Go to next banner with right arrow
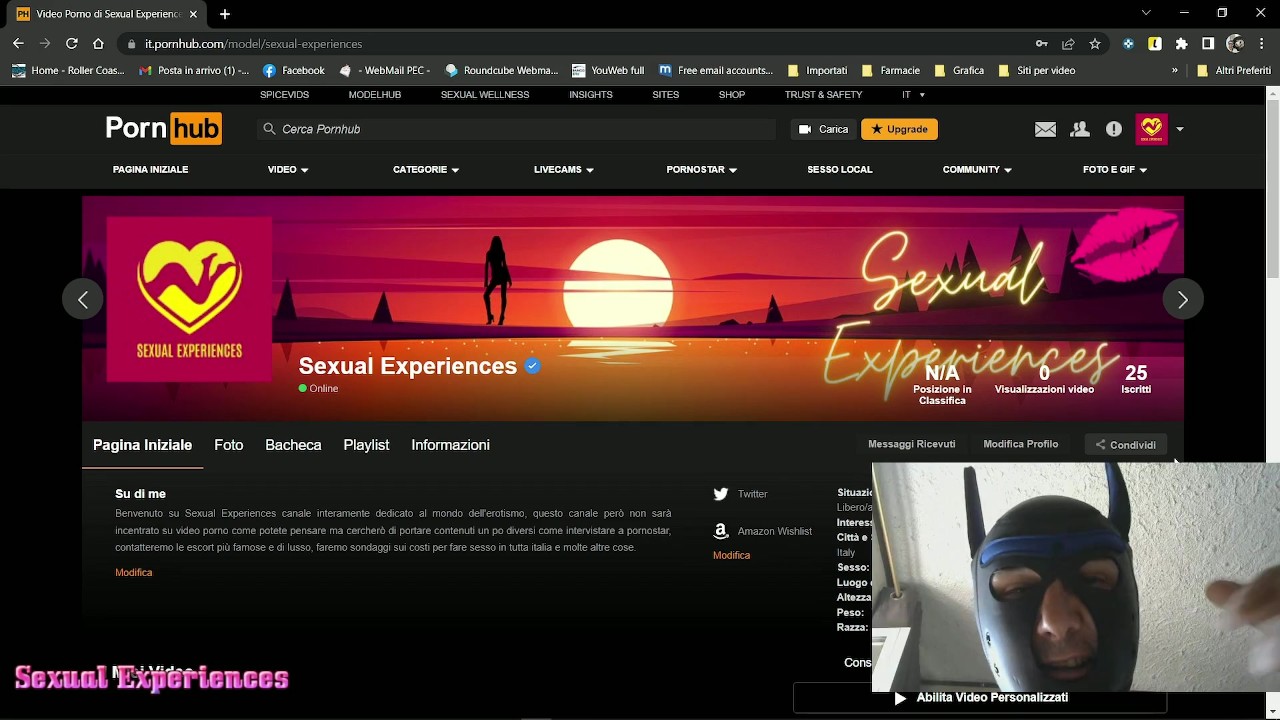 pos(1183,300)
